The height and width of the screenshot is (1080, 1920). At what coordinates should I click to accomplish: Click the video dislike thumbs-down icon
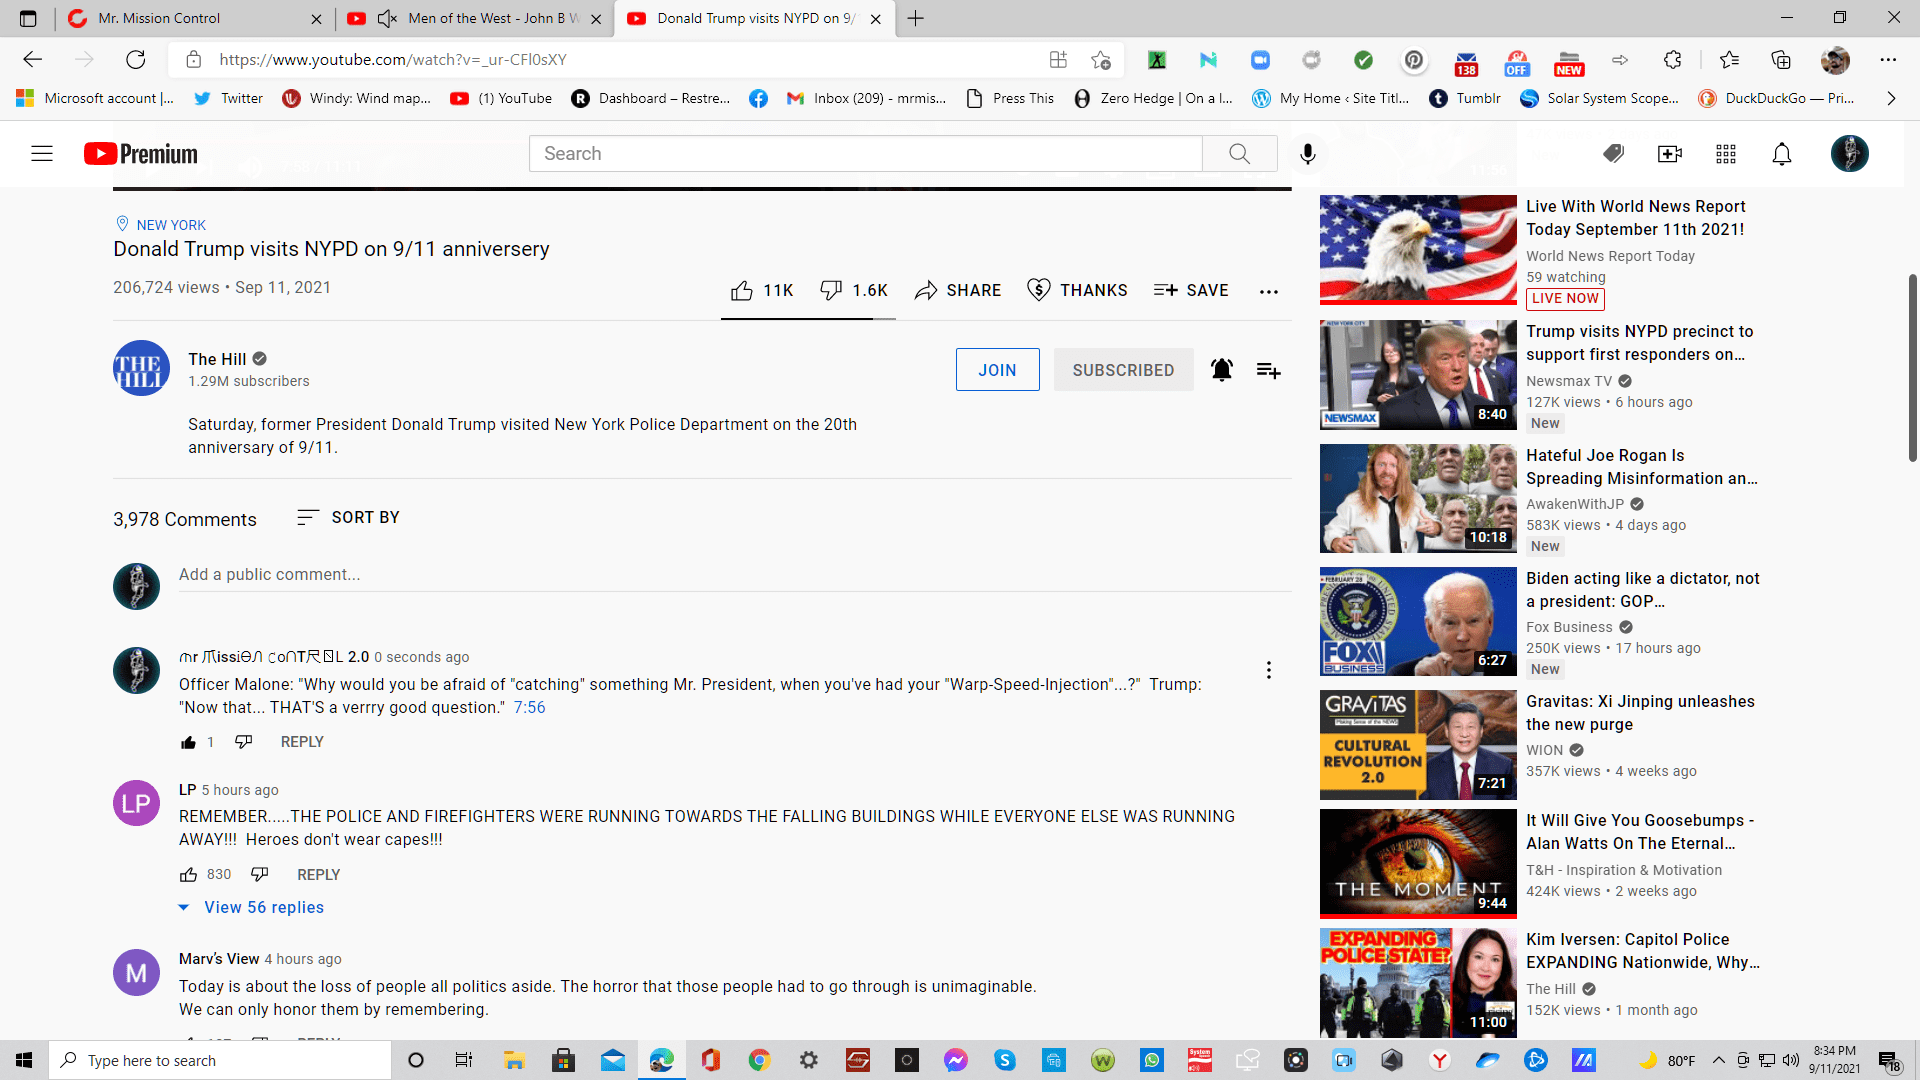830,290
